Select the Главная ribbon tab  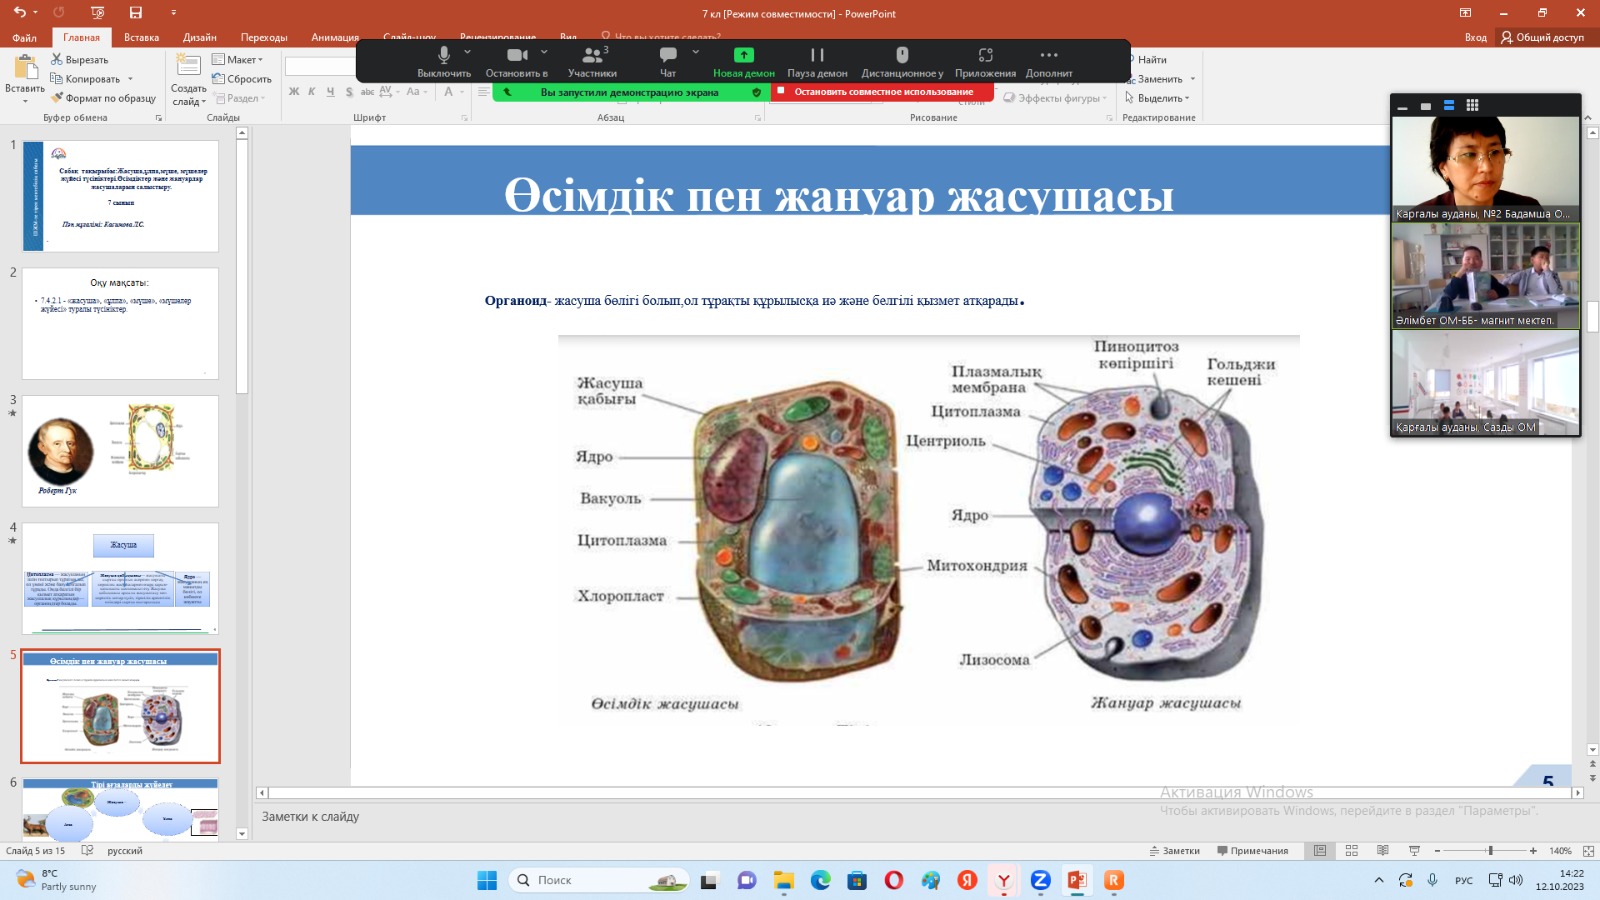[x=81, y=37]
